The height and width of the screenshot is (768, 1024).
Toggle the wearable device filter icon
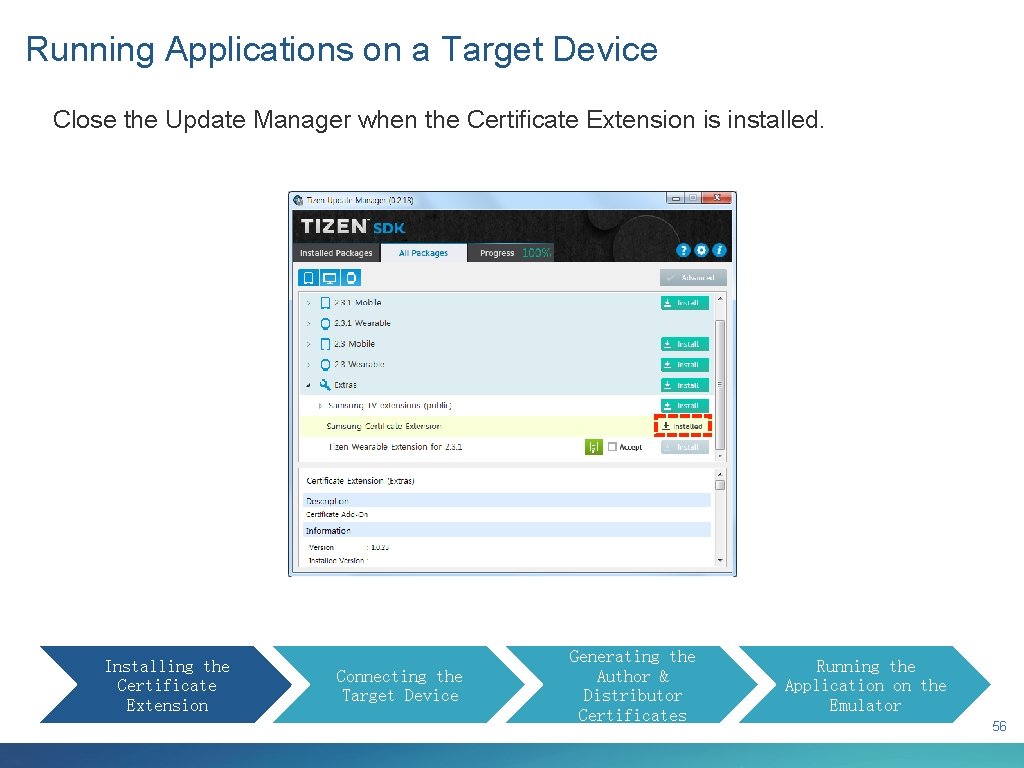[351, 278]
